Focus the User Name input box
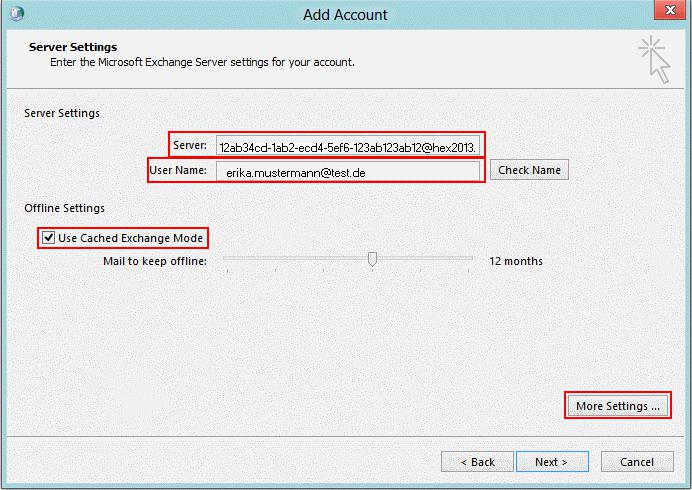Screen dimensions: 692x490 pos(347,171)
